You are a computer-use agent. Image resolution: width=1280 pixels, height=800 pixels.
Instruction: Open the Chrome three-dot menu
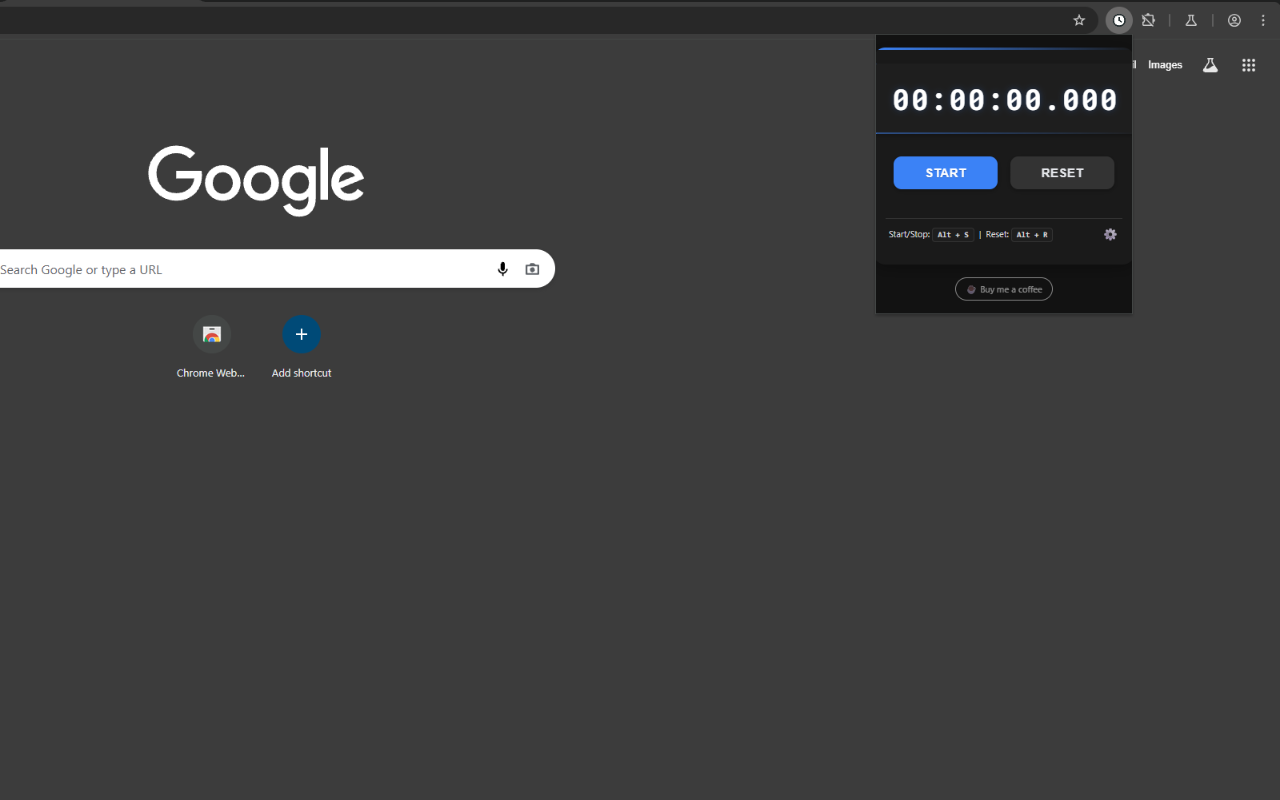pos(1263,20)
